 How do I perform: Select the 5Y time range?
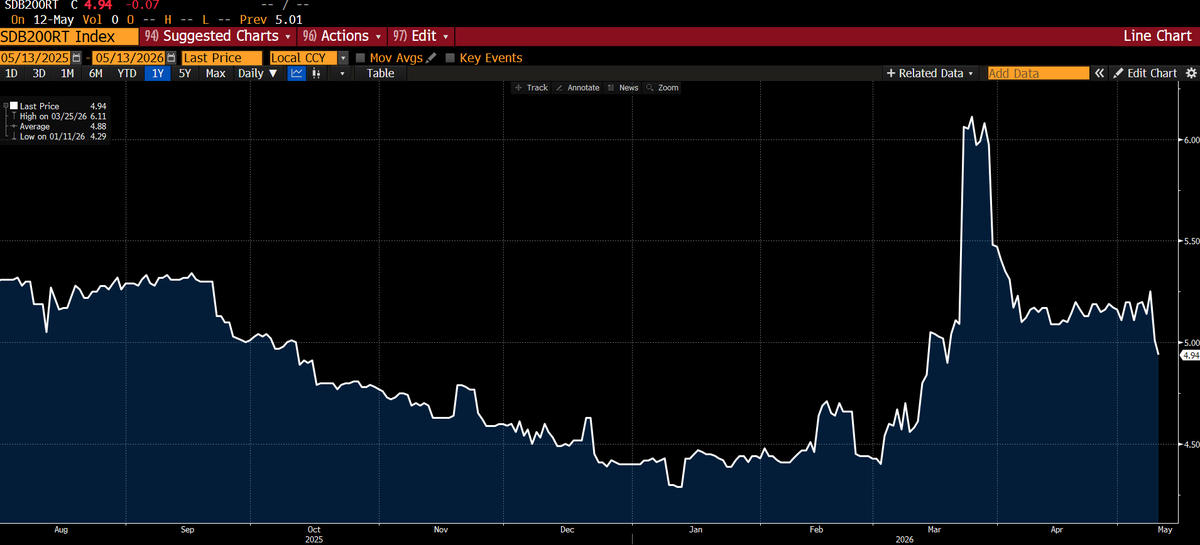(185, 73)
